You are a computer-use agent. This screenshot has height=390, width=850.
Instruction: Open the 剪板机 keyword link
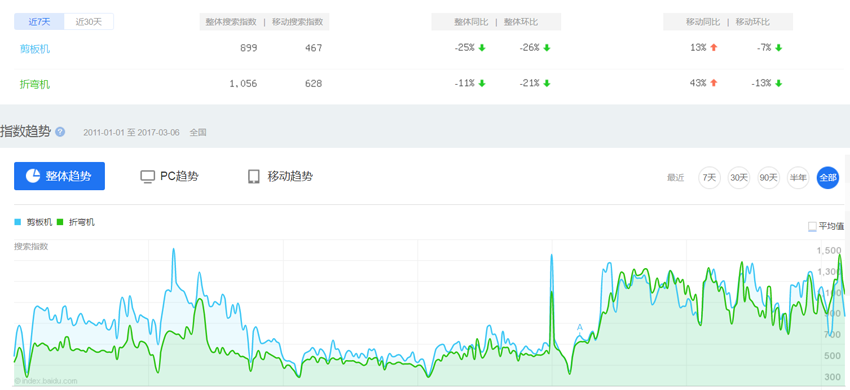[35, 49]
